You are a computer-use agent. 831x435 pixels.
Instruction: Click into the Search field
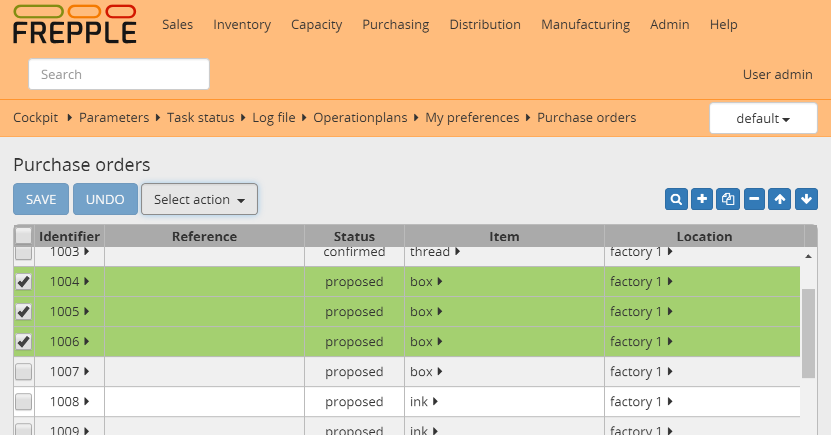pyautogui.click(x=119, y=74)
